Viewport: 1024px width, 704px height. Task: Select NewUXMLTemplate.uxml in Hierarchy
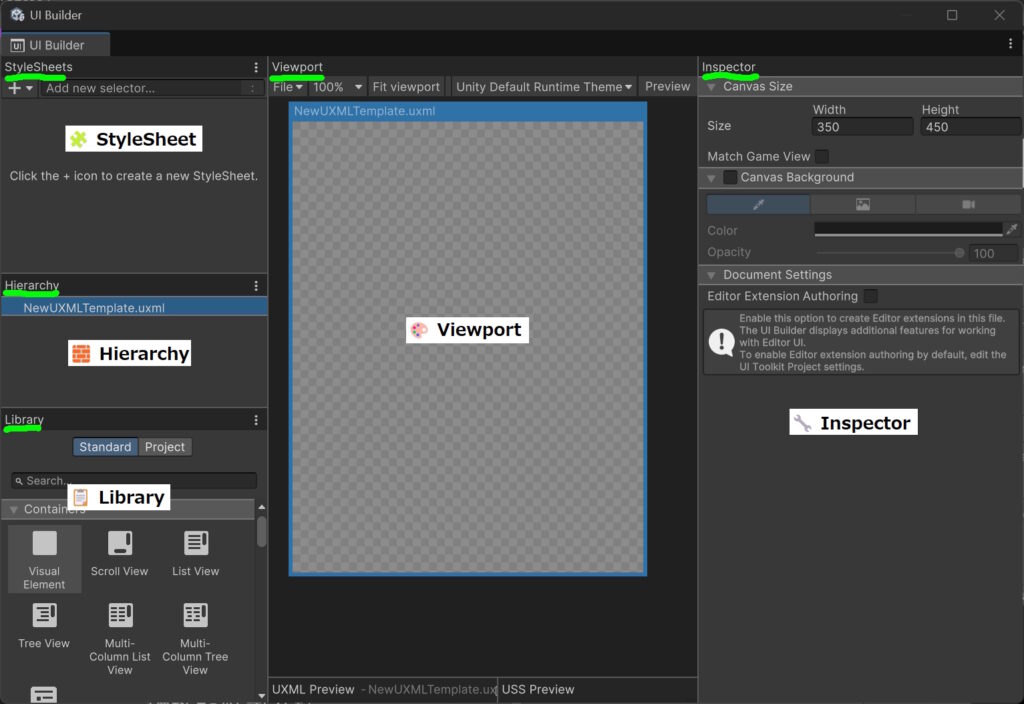(134, 308)
